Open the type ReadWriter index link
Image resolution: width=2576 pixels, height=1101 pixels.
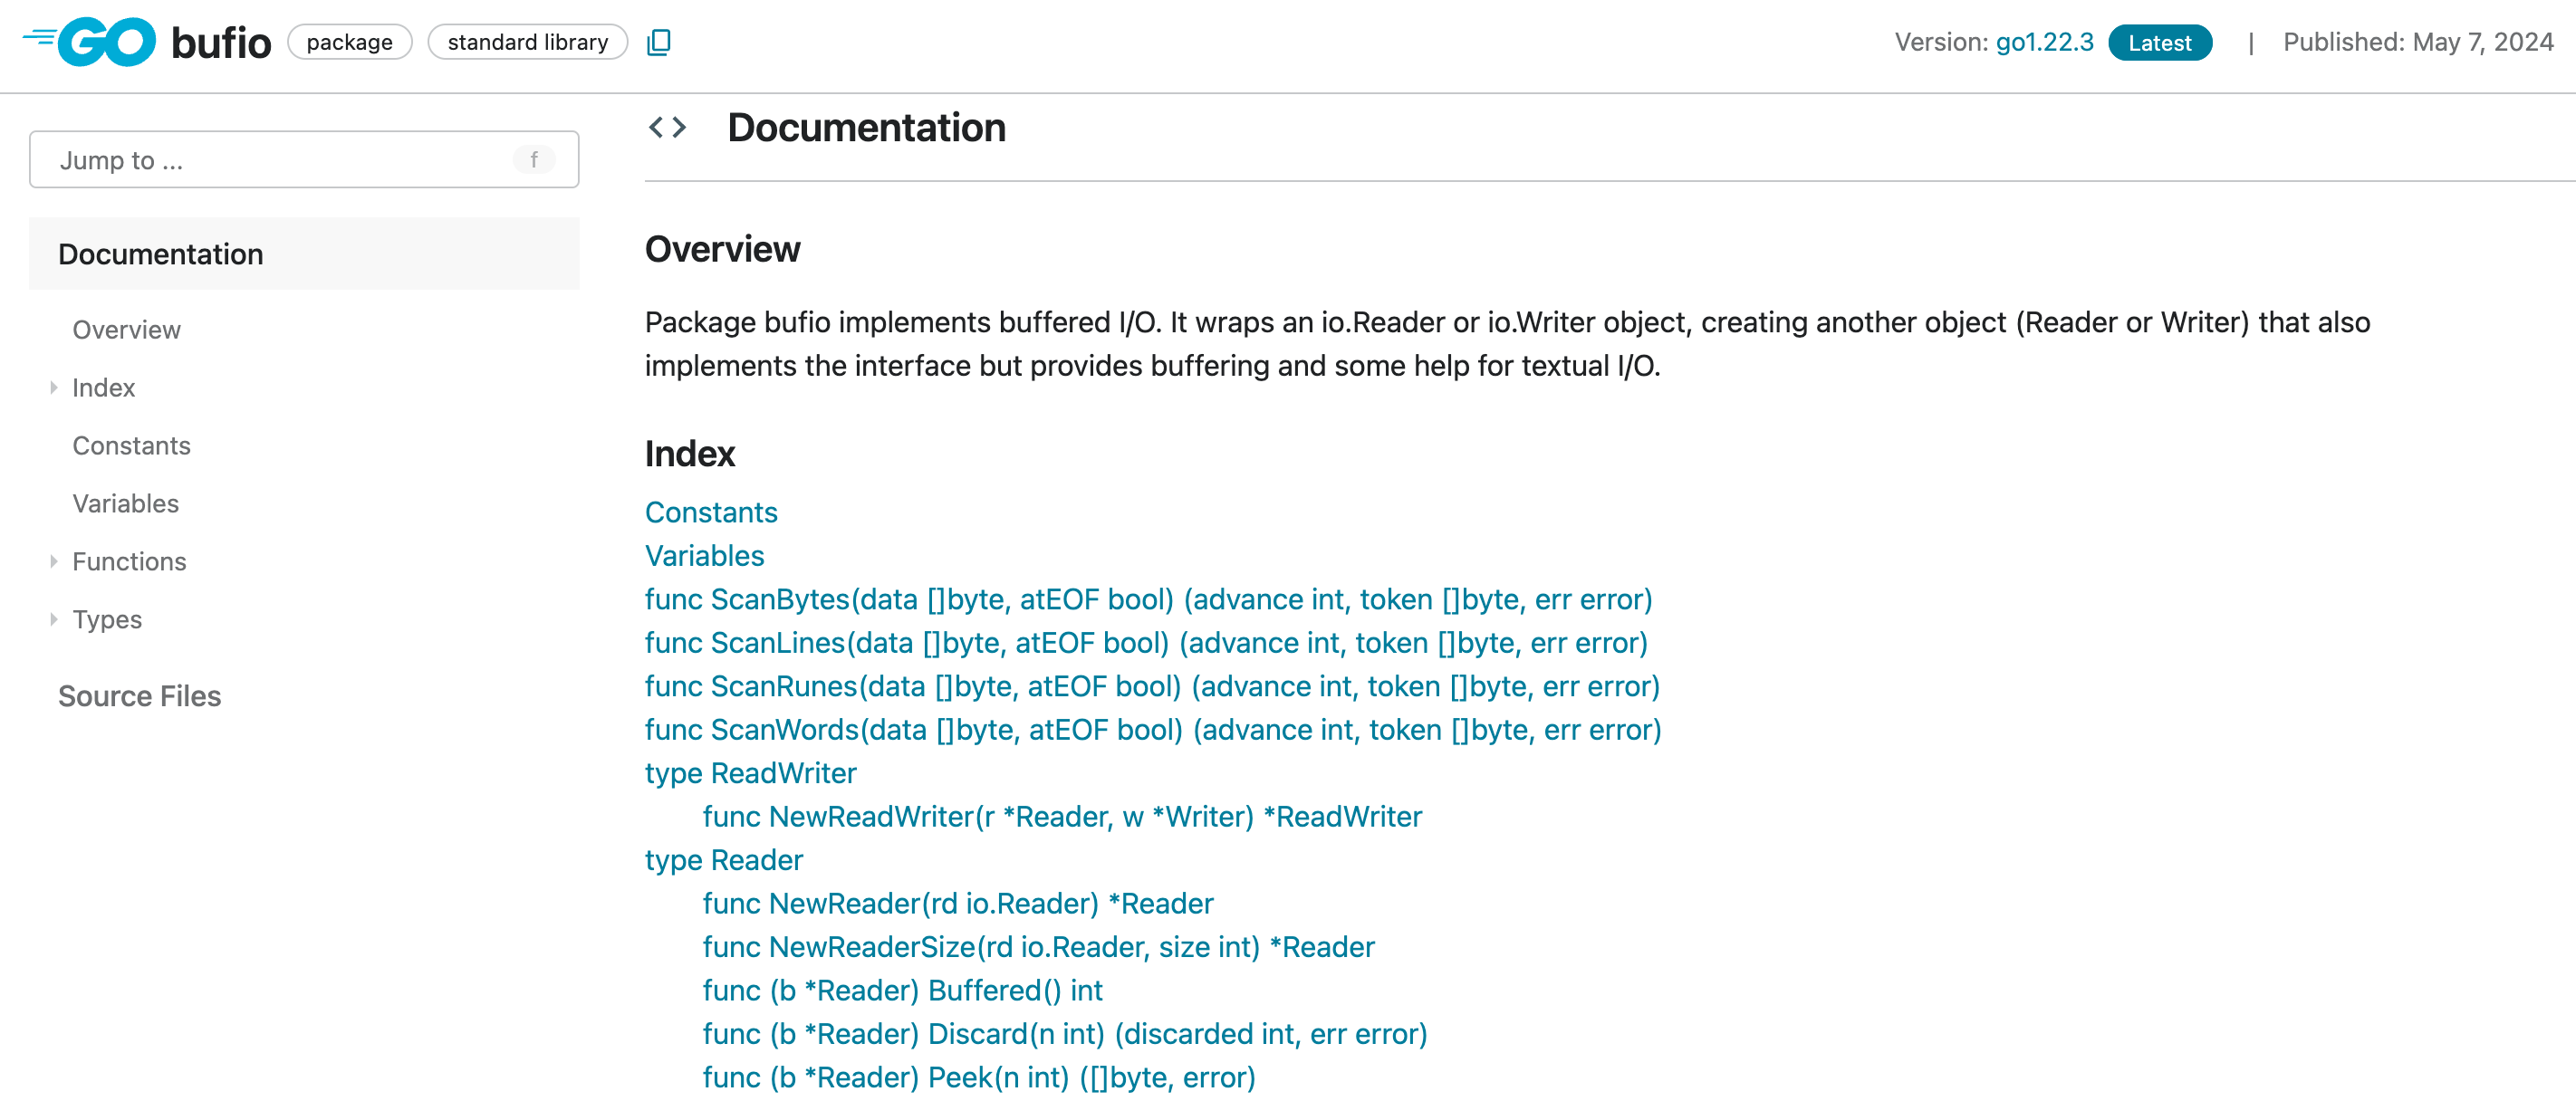[x=750, y=773]
